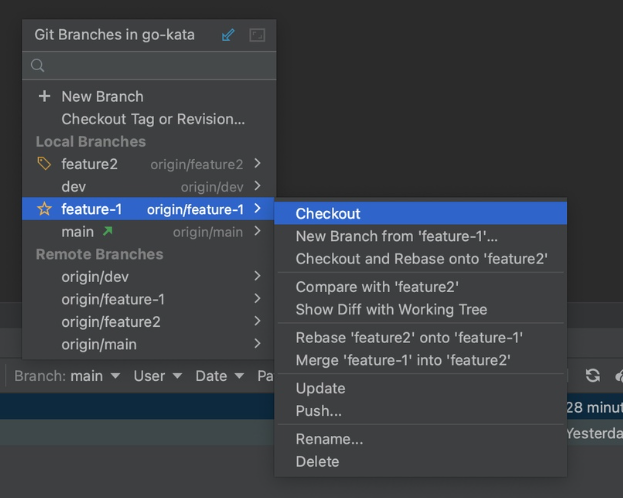Click the refresh icon in the log toolbar
623x498 pixels.
point(593,376)
